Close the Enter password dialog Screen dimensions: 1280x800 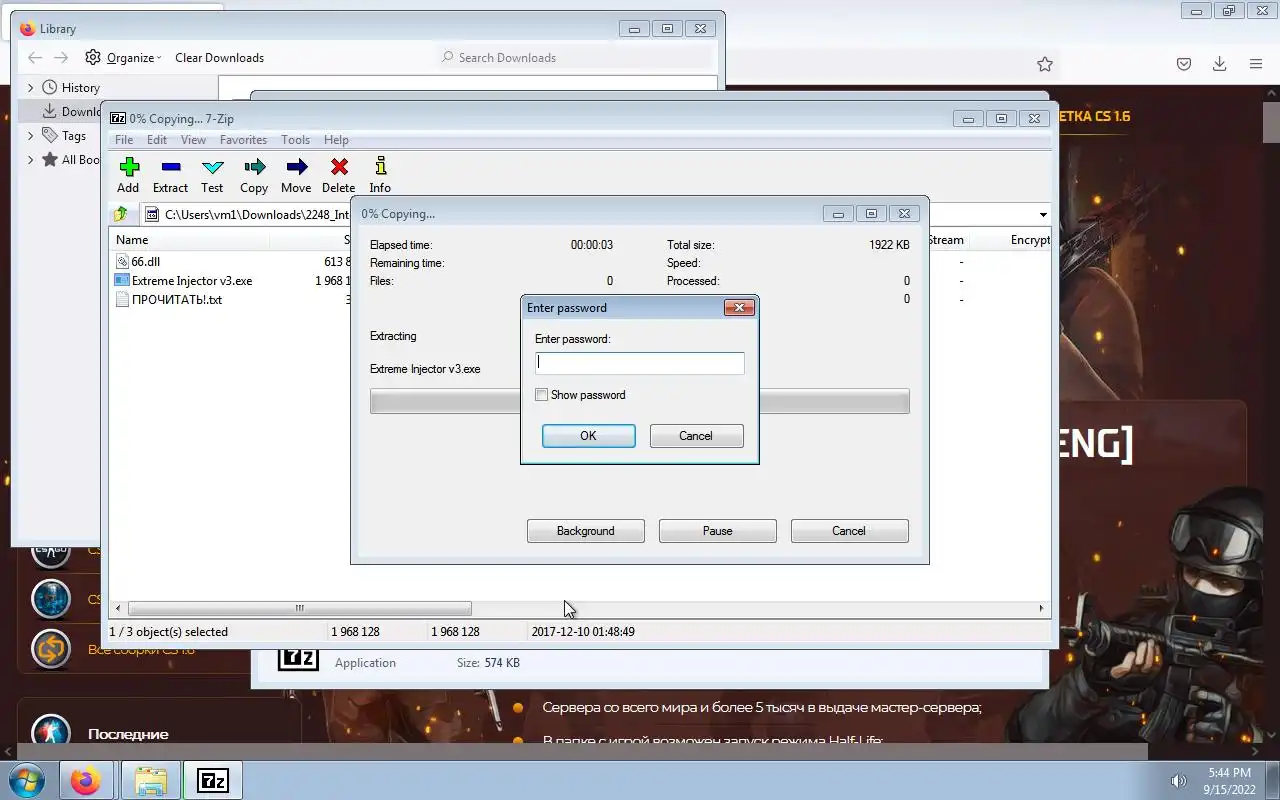739,307
